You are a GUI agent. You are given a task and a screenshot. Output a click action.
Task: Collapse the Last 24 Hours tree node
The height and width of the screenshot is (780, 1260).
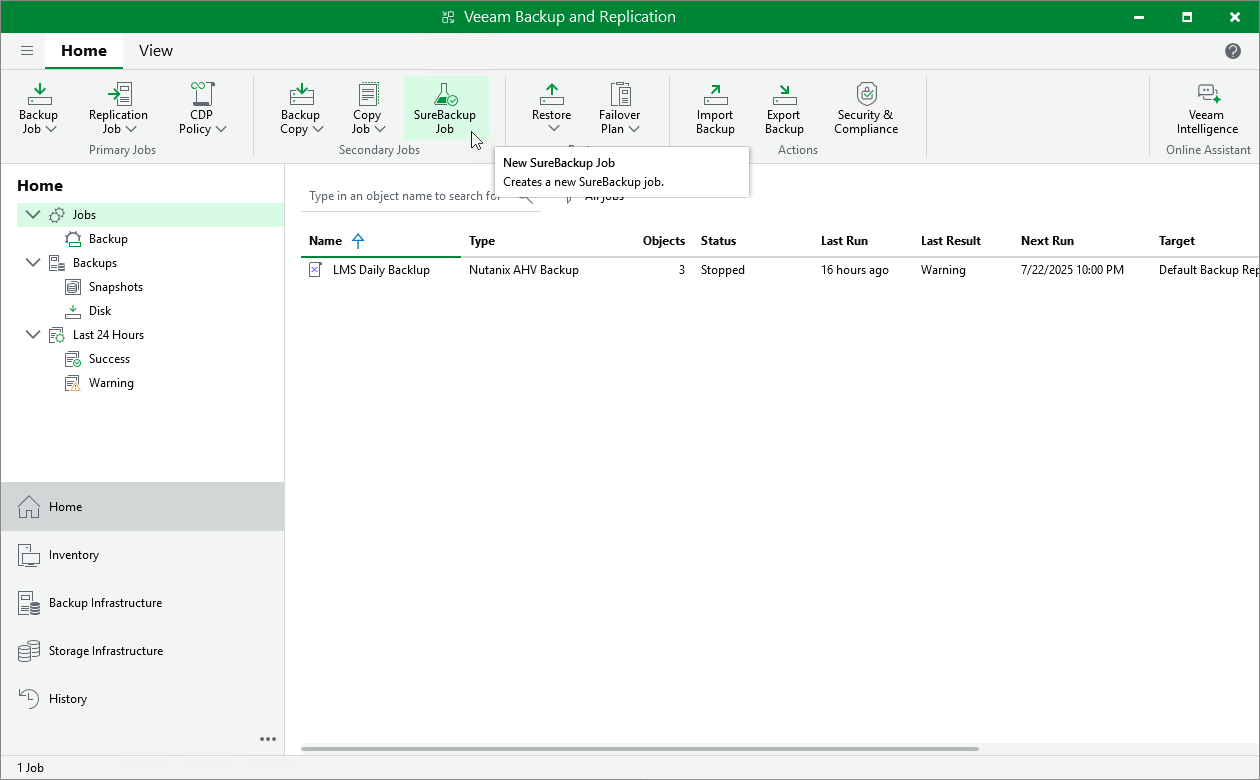[x=33, y=334]
